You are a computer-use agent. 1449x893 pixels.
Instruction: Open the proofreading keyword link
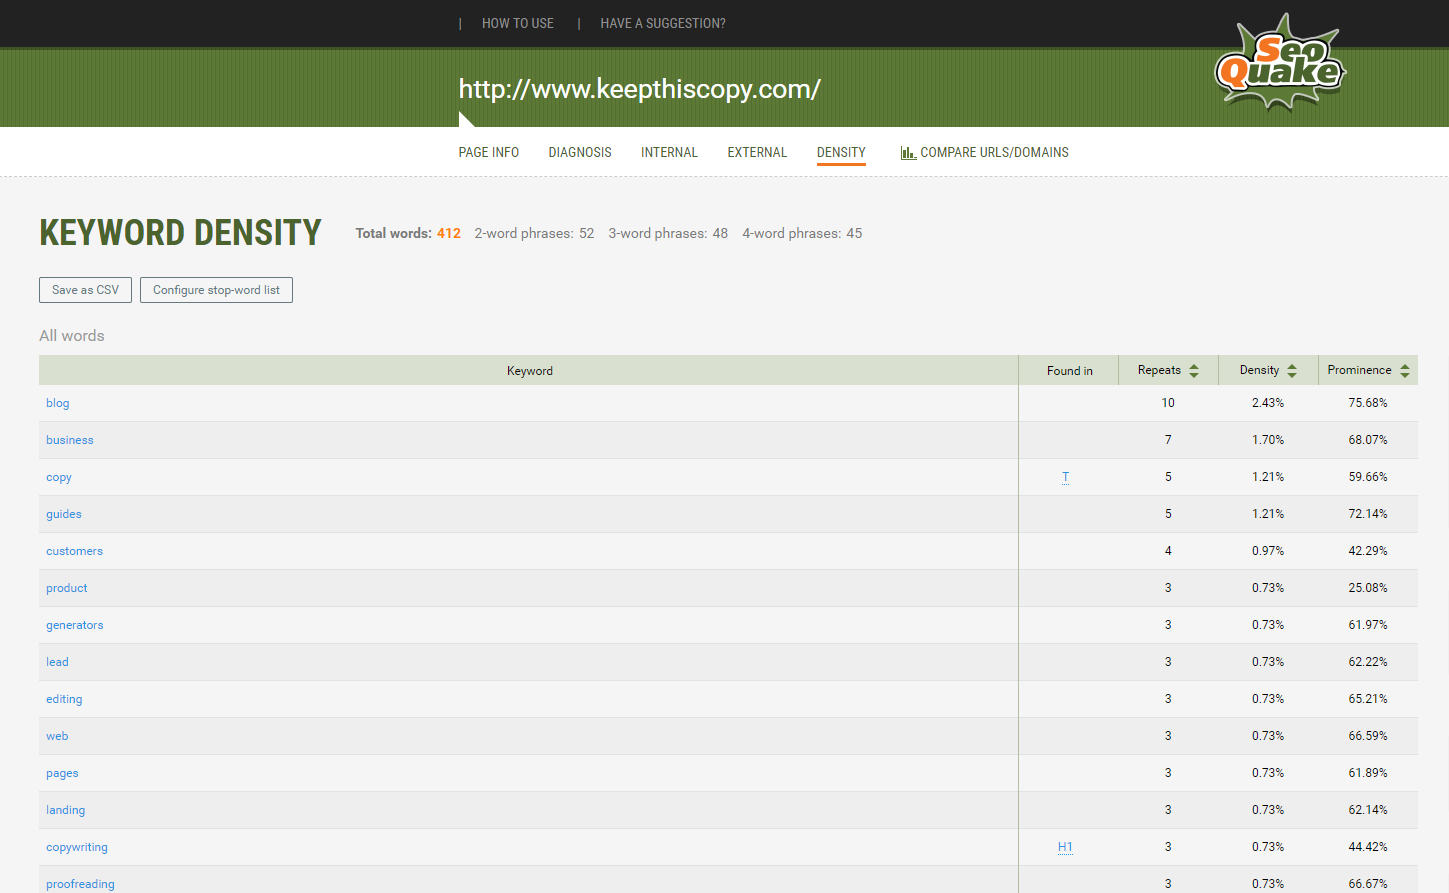click(80, 884)
